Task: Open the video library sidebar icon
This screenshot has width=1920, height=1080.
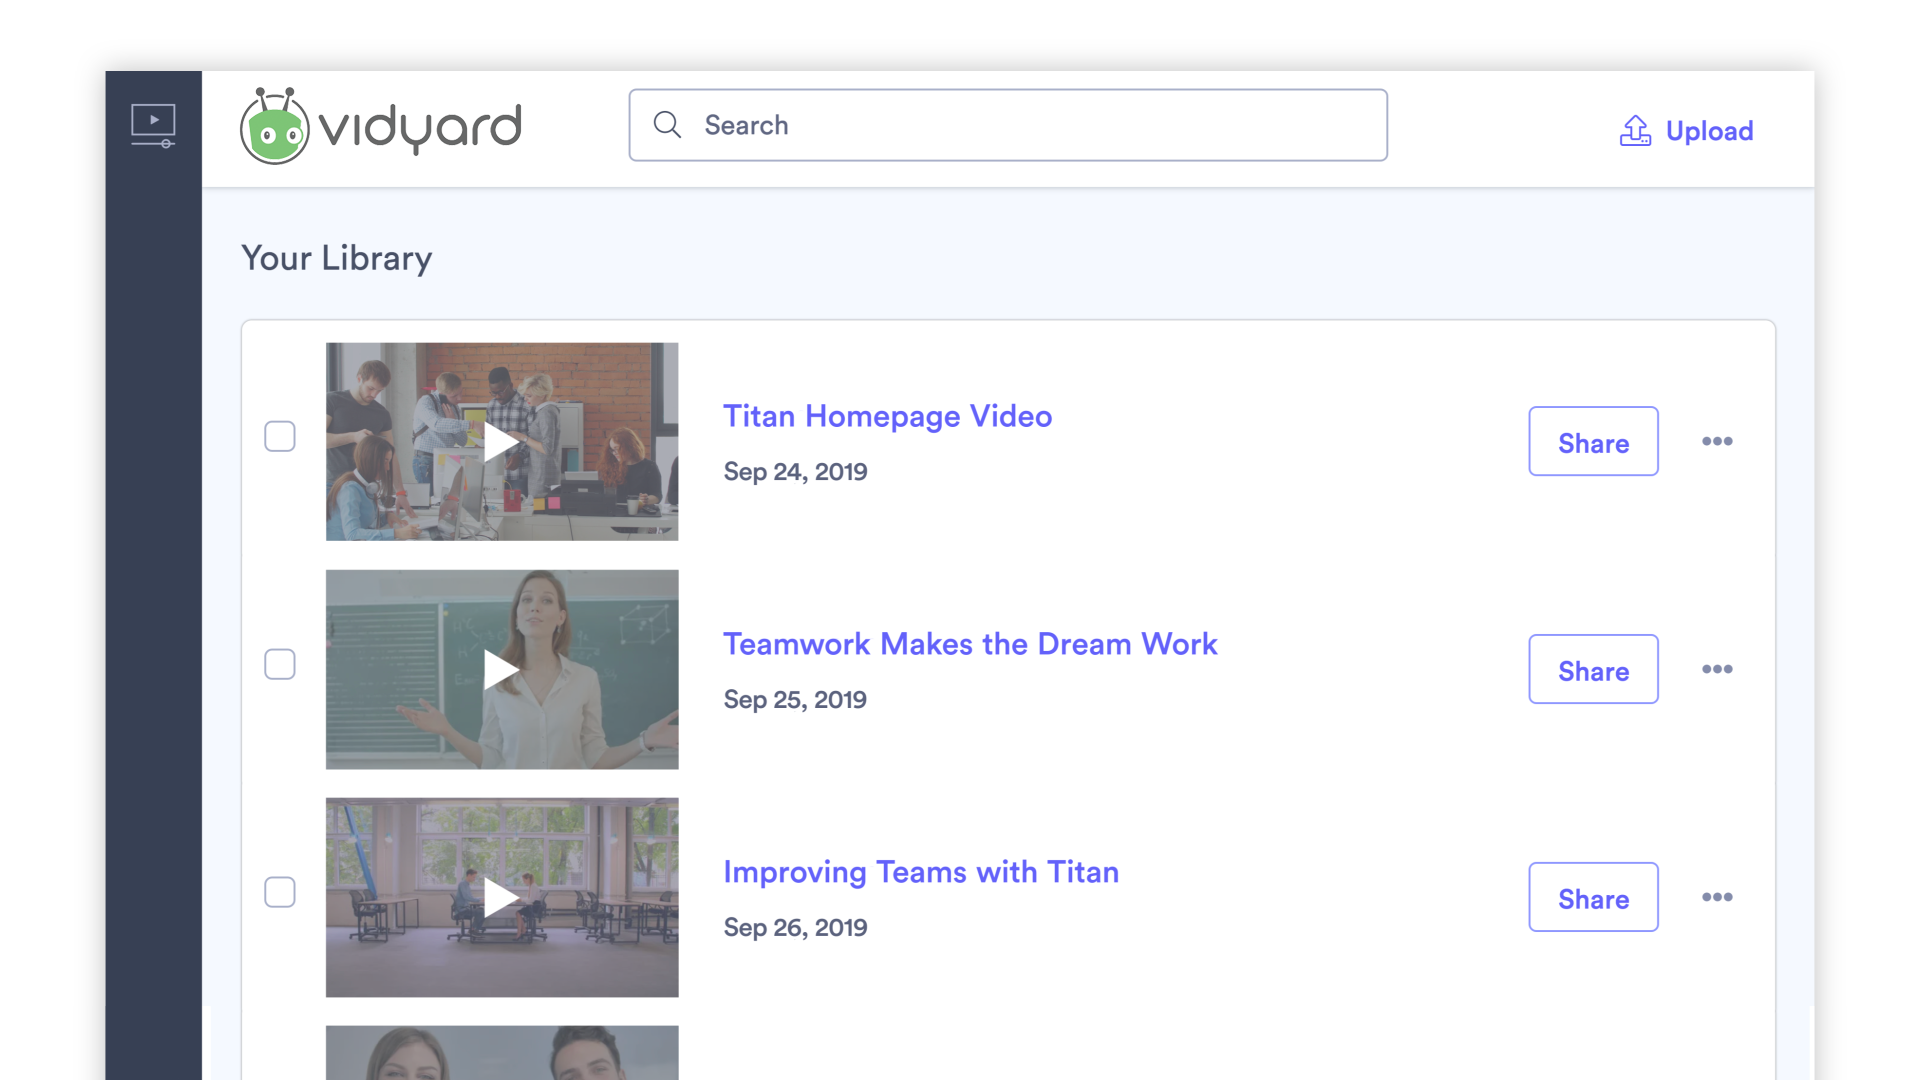Action: [x=153, y=126]
